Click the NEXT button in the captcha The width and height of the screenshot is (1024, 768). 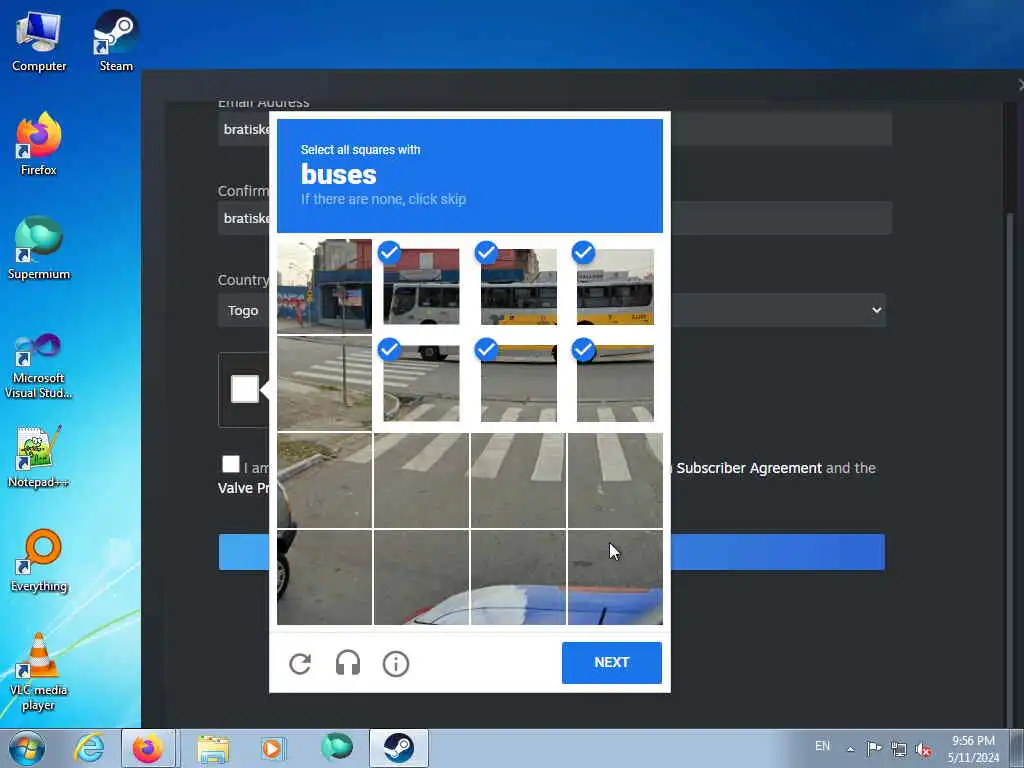click(612, 662)
